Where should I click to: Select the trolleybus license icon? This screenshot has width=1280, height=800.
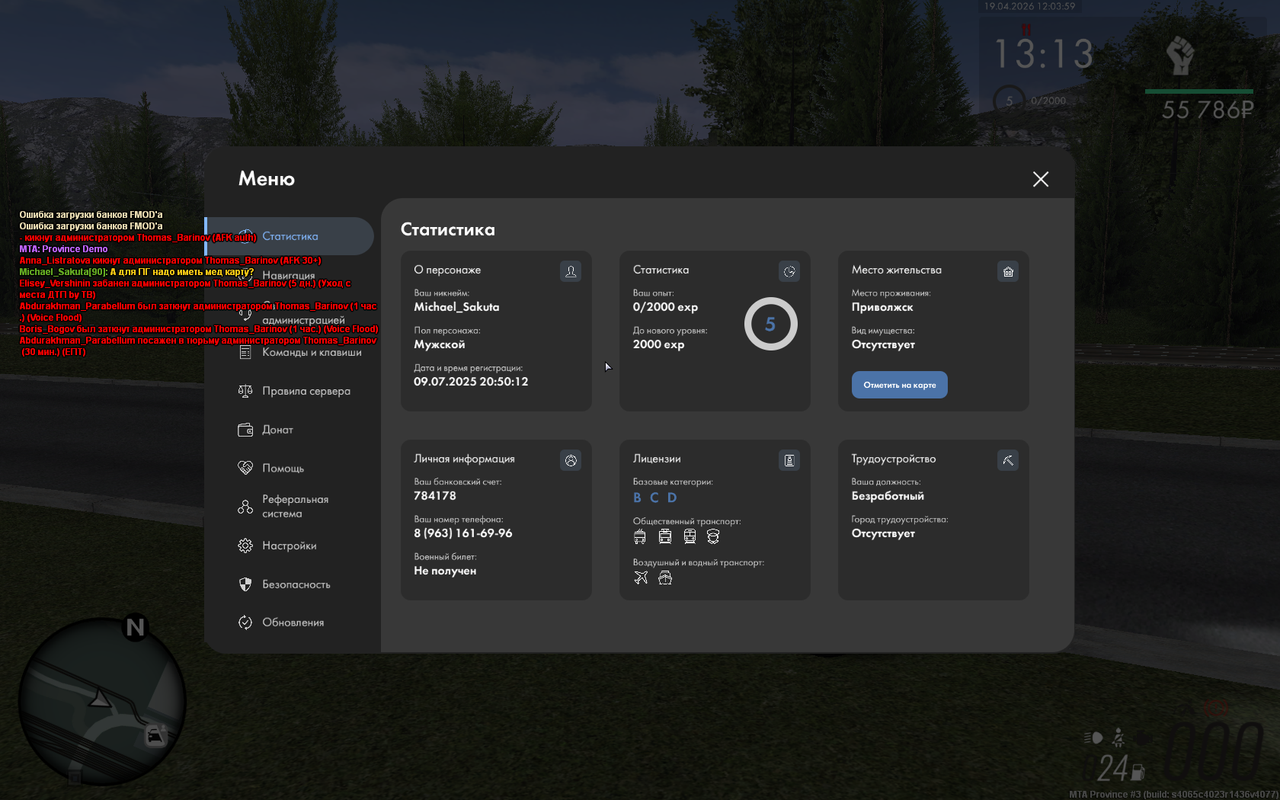coord(640,537)
